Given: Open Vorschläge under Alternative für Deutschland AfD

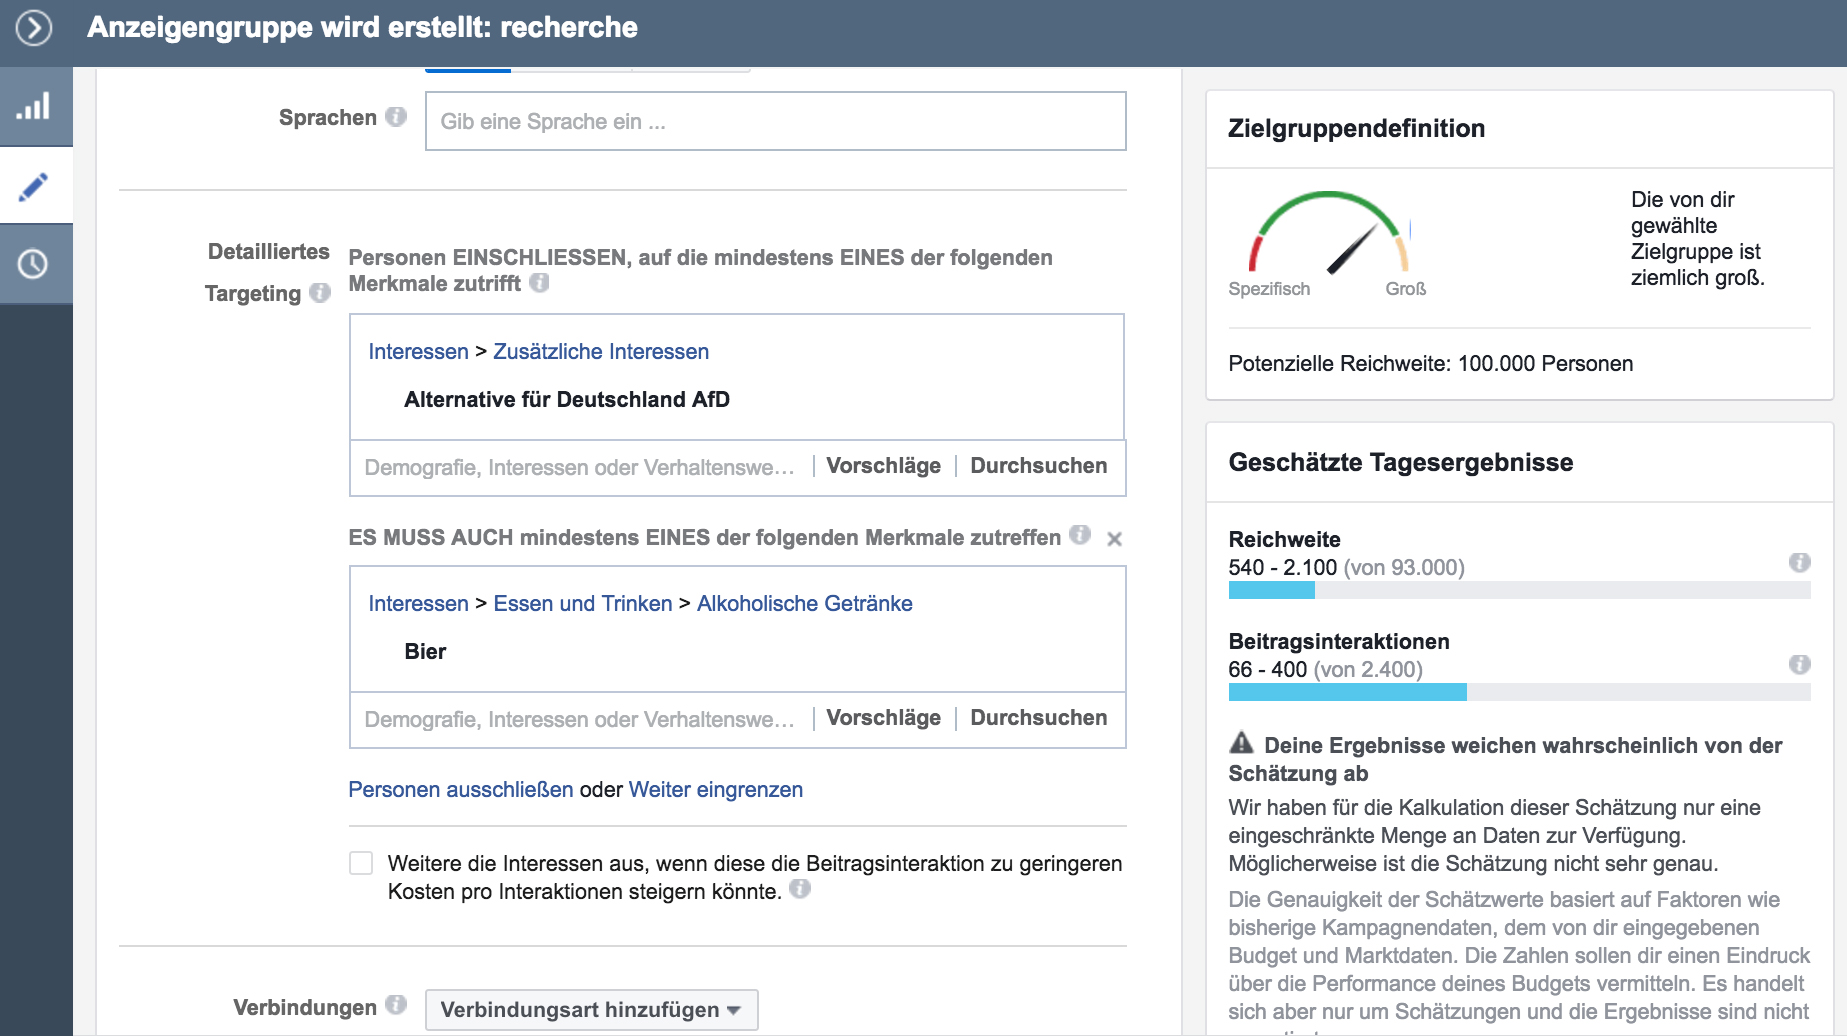Looking at the screenshot, I should click(884, 466).
